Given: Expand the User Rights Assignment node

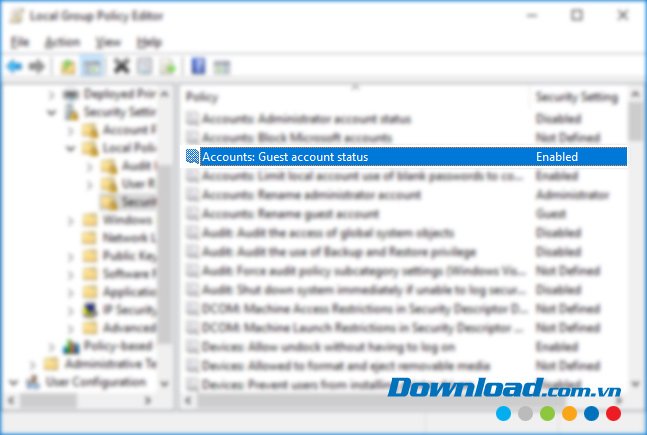Looking at the screenshot, I should [90, 184].
